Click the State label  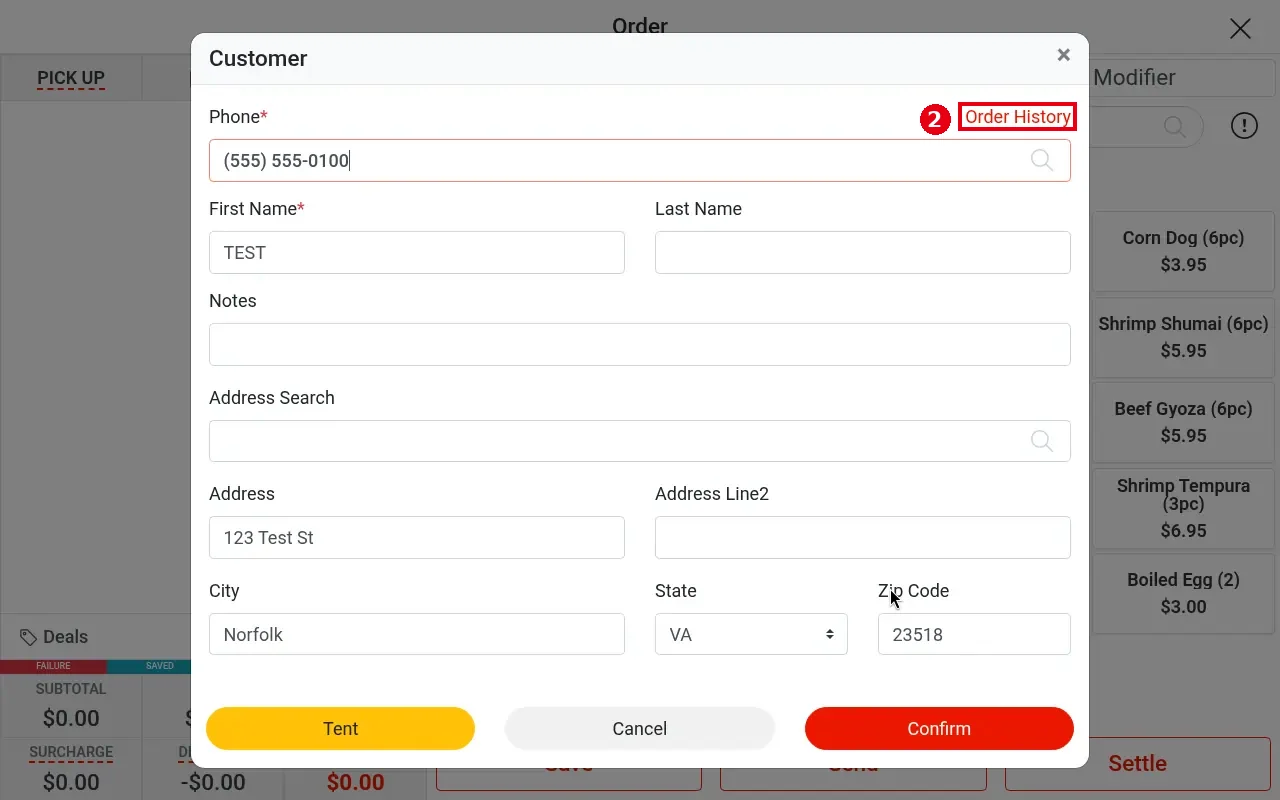tap(676, 591)
